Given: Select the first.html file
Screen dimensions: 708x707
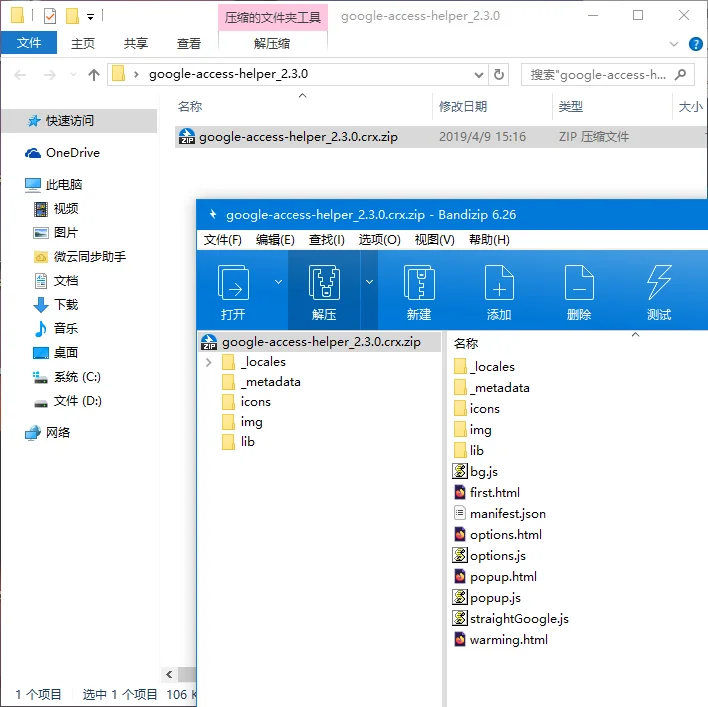Looking at the screenshot, I should point(486,493).
